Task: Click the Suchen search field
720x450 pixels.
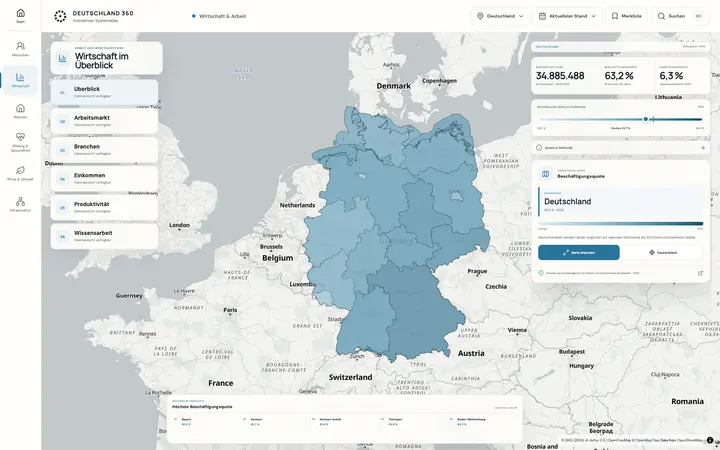Action: point(681,16)
